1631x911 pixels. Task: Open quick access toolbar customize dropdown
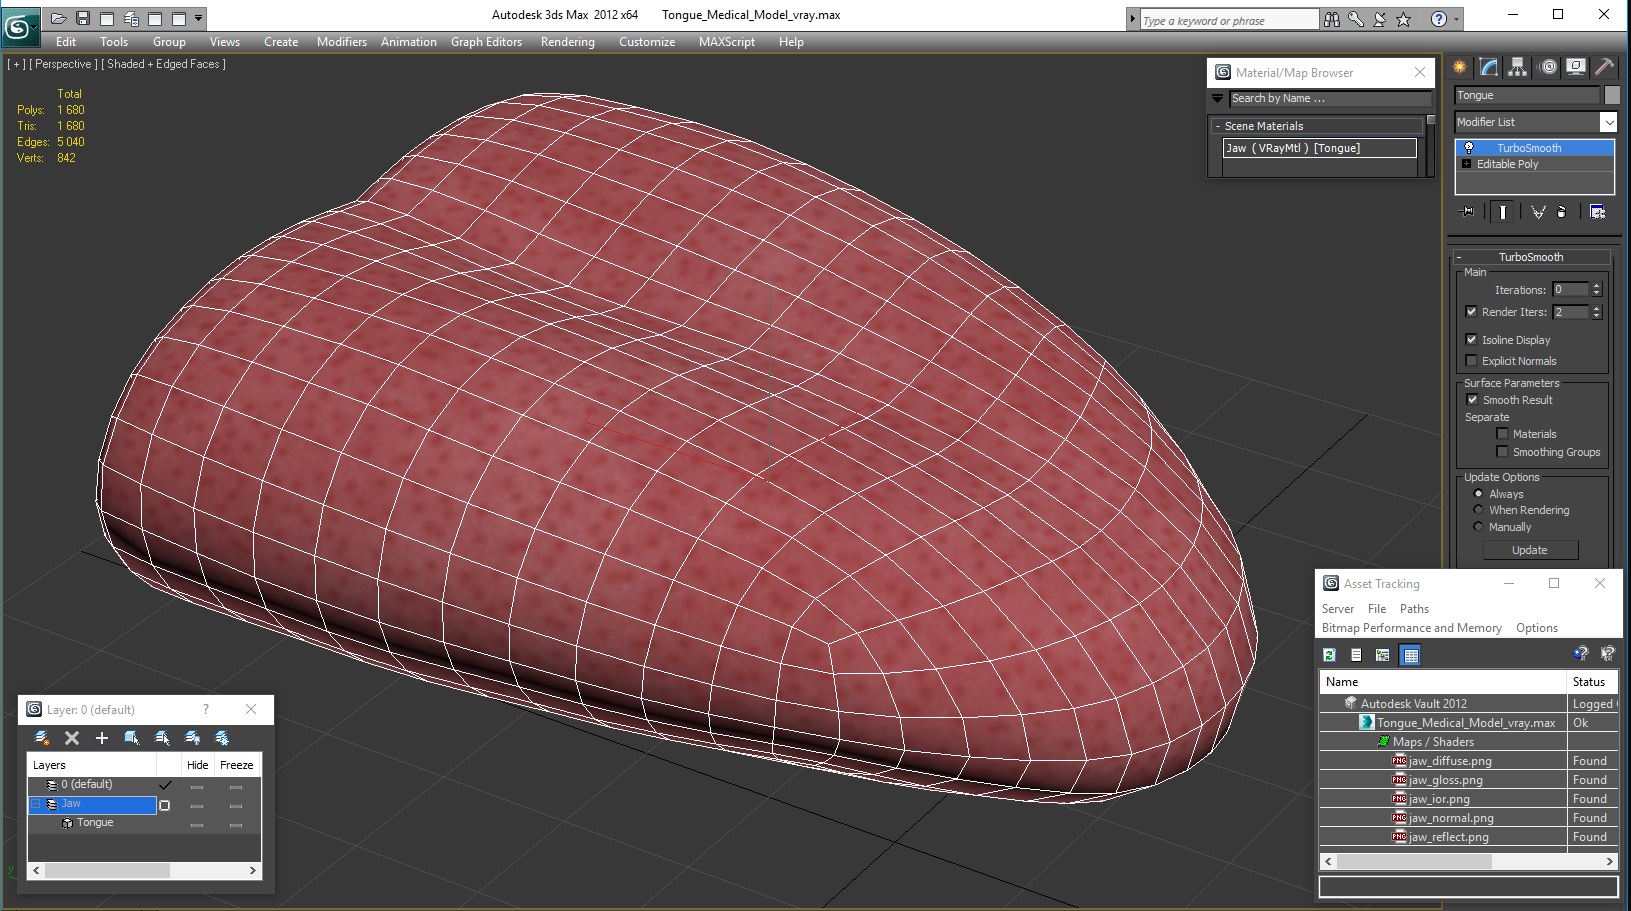click(198, 18)
